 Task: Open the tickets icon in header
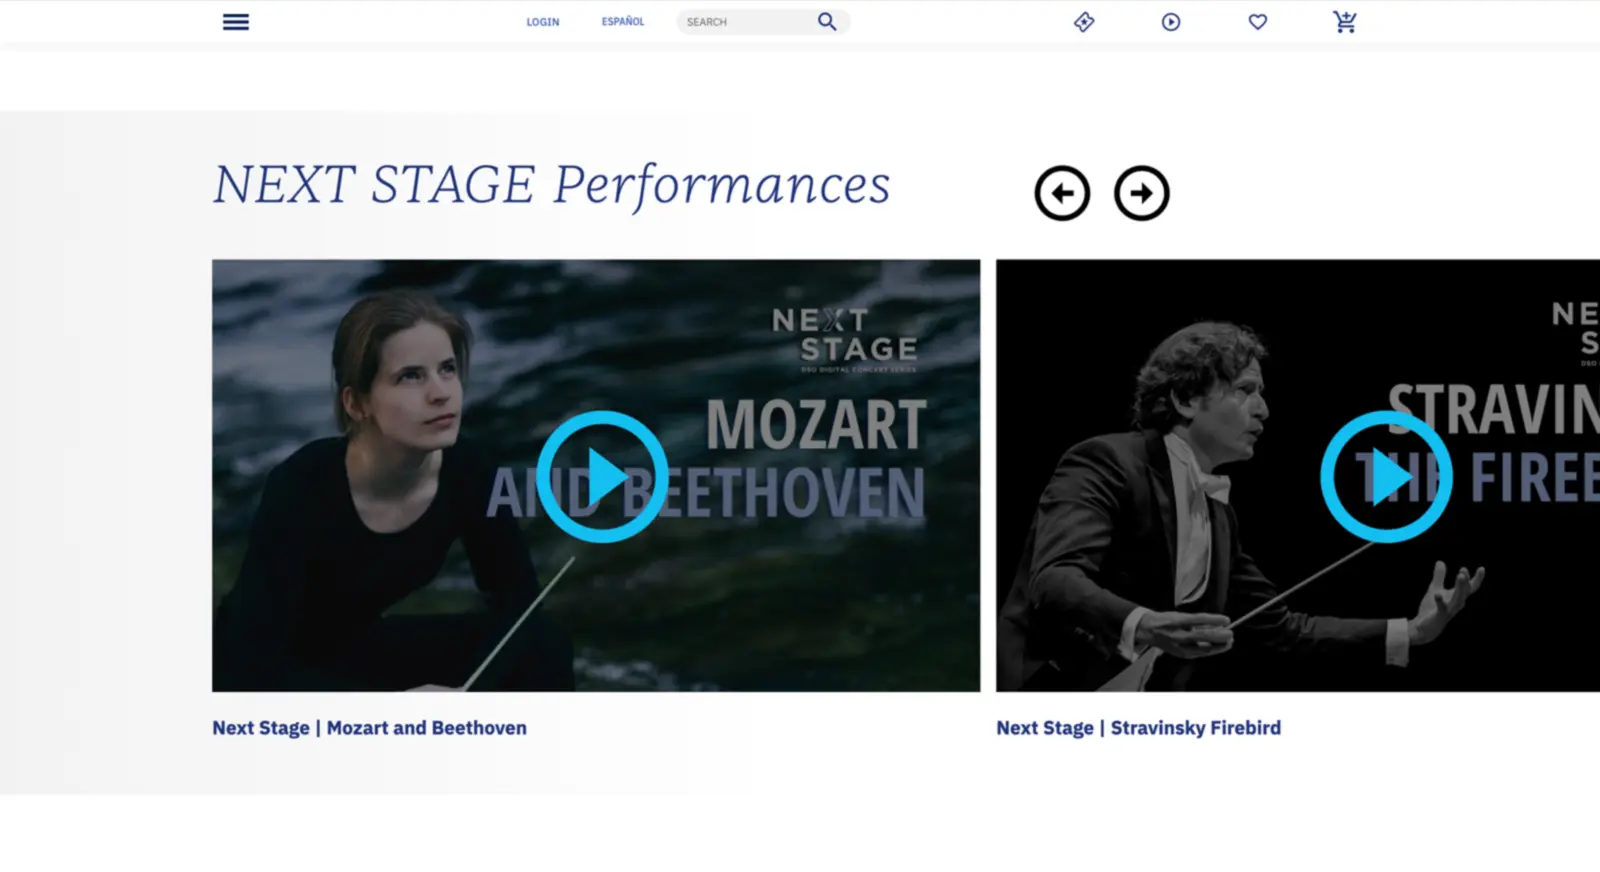coord(1084,22)
